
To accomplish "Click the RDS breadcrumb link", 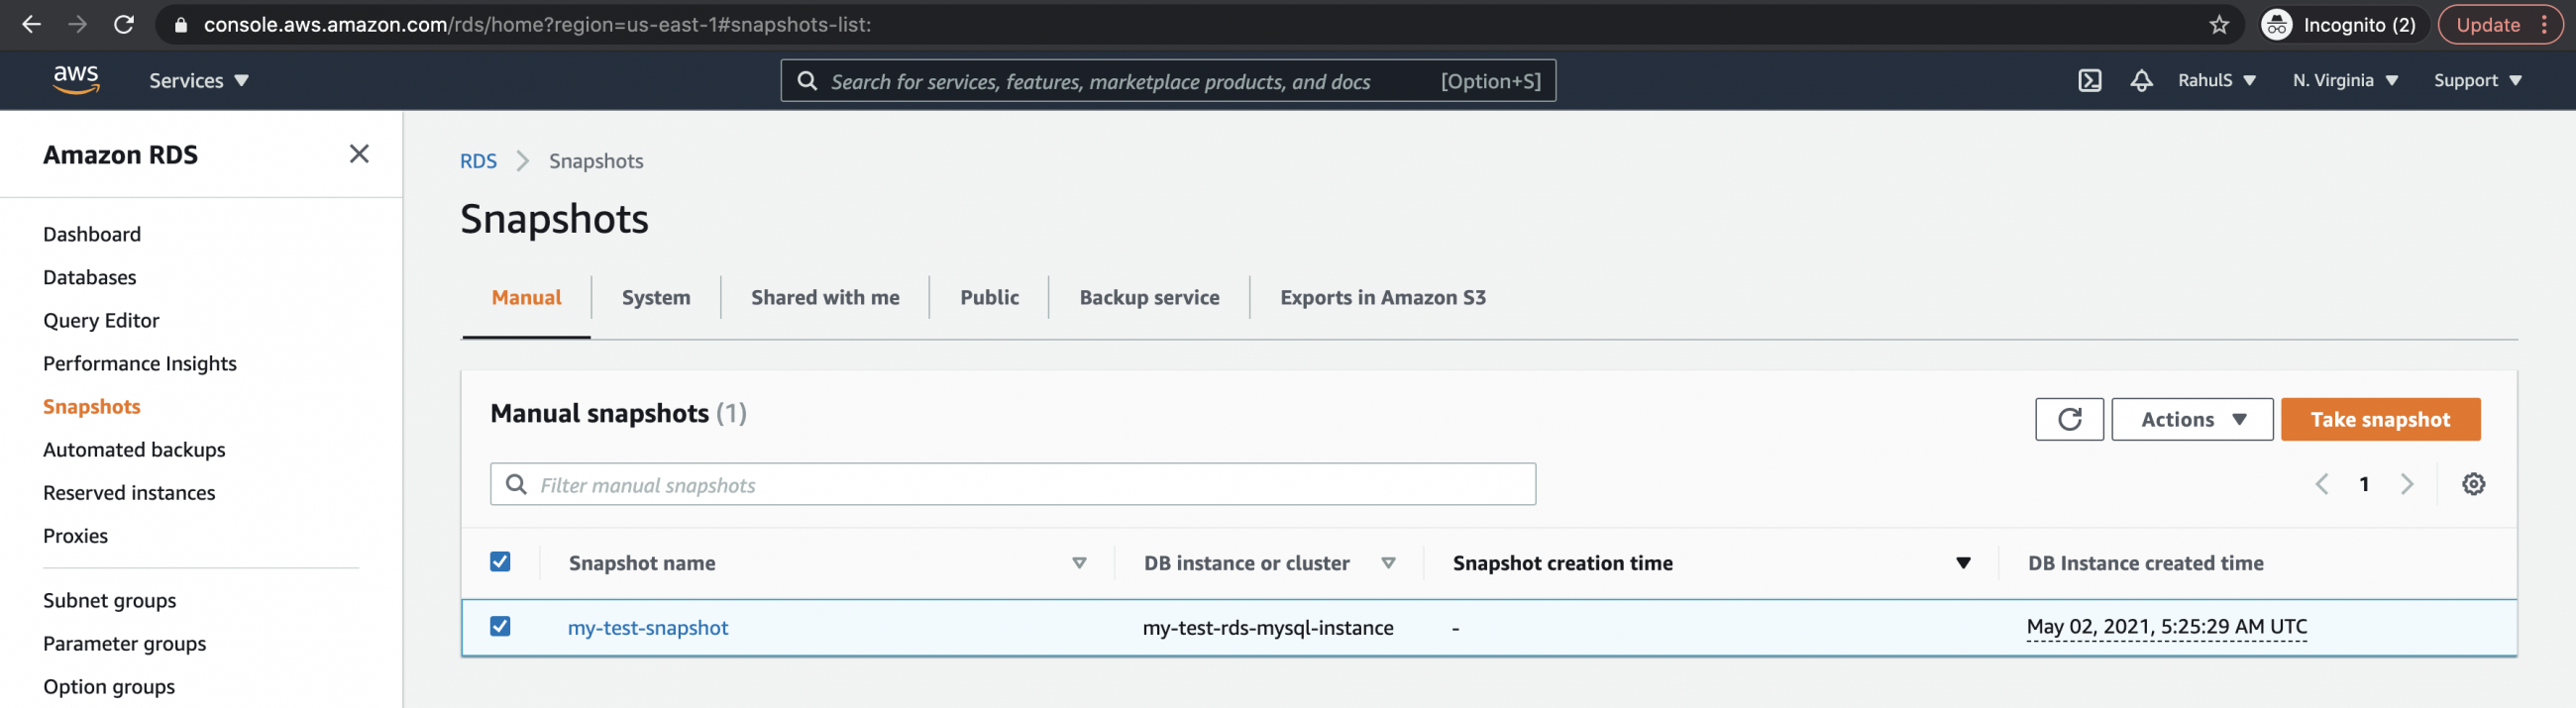I will point(478,161).
